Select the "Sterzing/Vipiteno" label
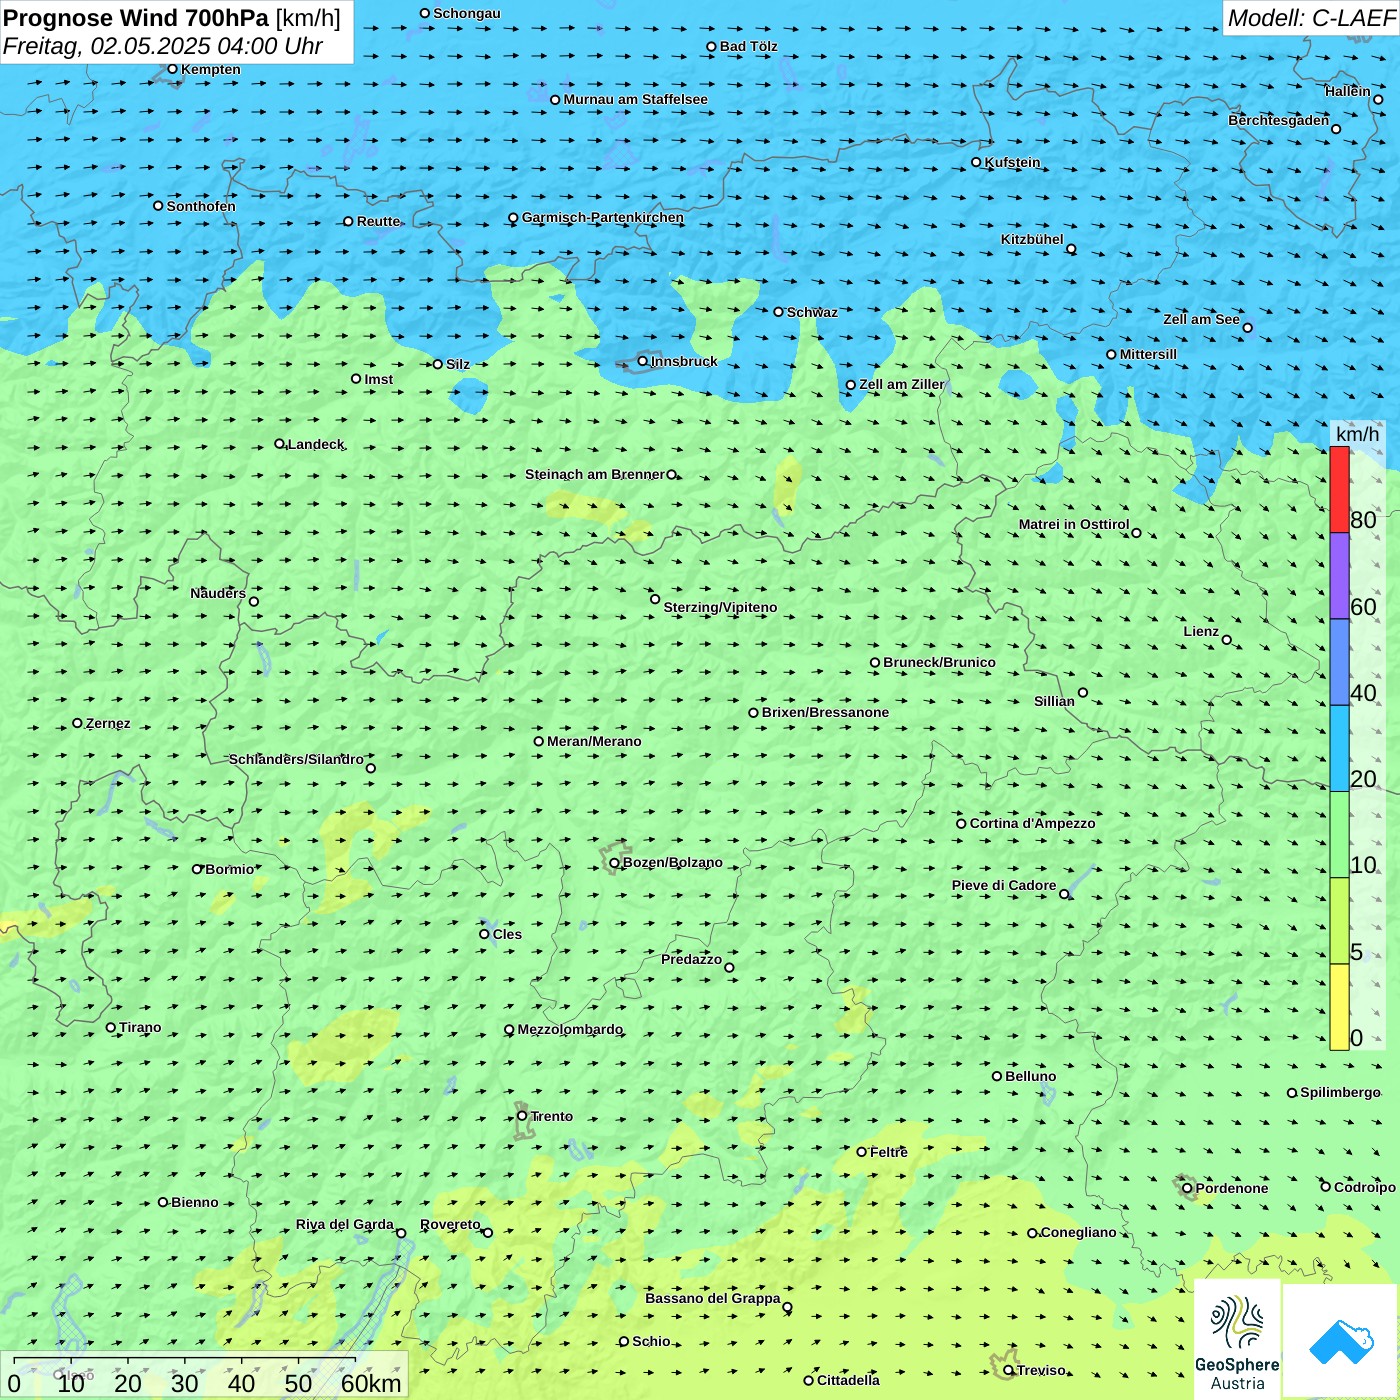 click(721, 607)
